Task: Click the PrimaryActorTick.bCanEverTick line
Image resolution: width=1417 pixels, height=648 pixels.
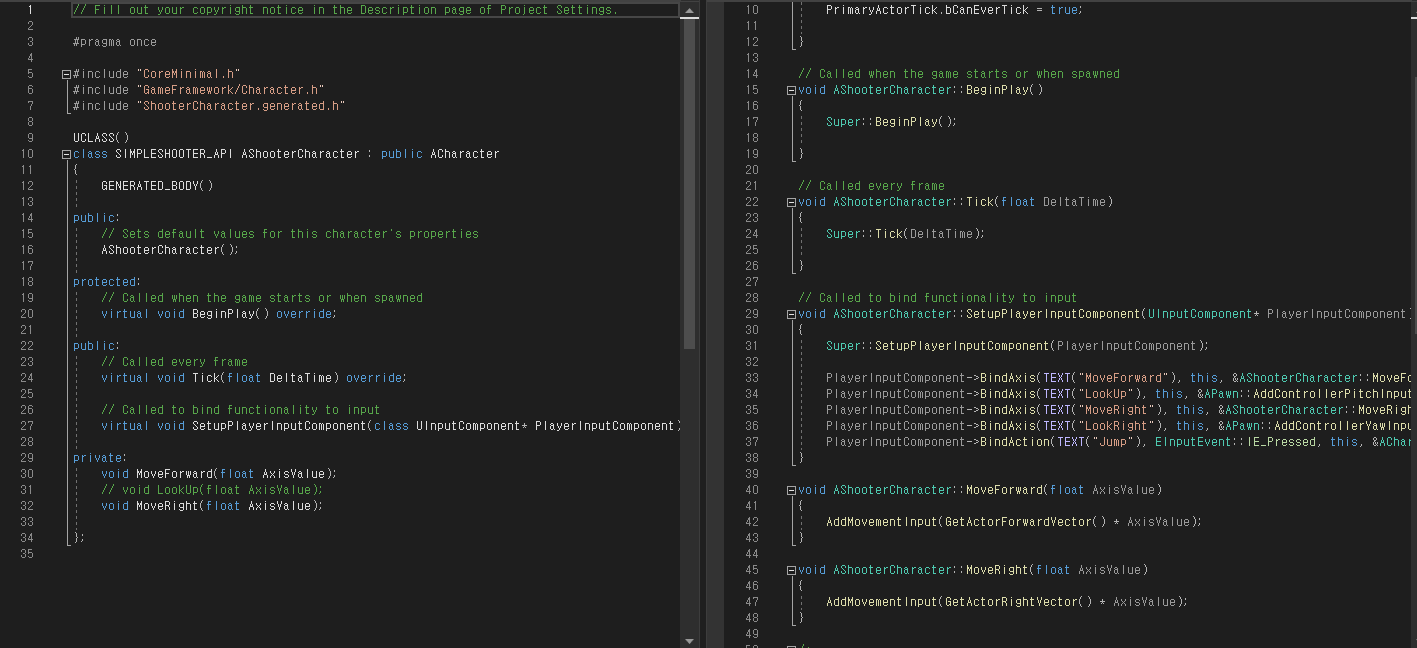Action: click(x=954, y=10)
